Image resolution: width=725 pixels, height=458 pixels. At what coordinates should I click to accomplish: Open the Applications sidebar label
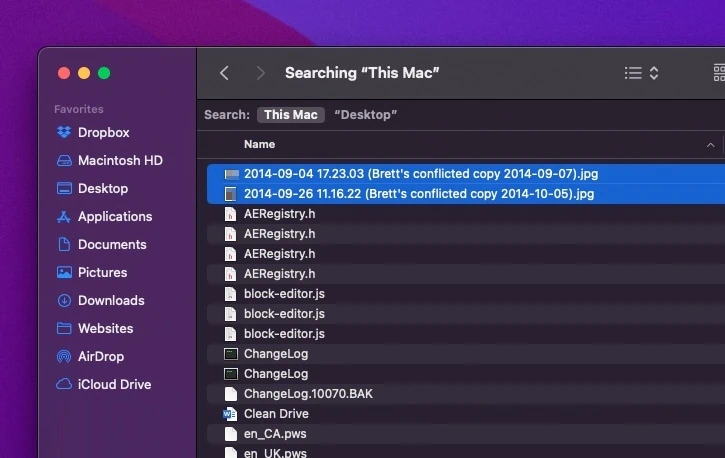point(115,217)
